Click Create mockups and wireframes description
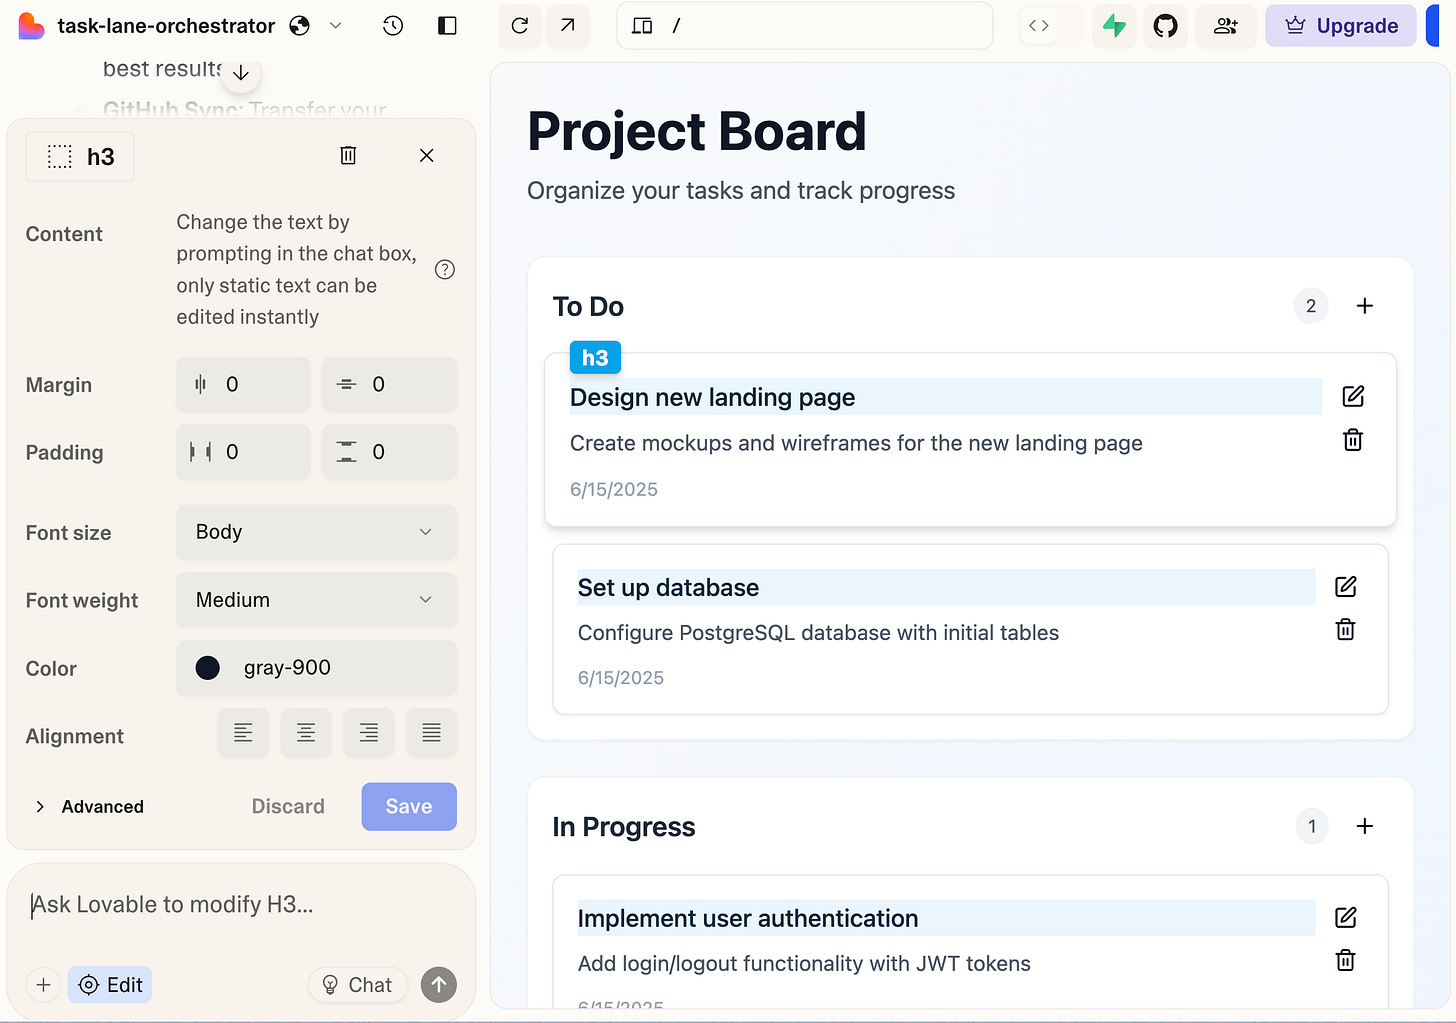The width and height of the screenshot is (1456, 1023). point(856,443)
